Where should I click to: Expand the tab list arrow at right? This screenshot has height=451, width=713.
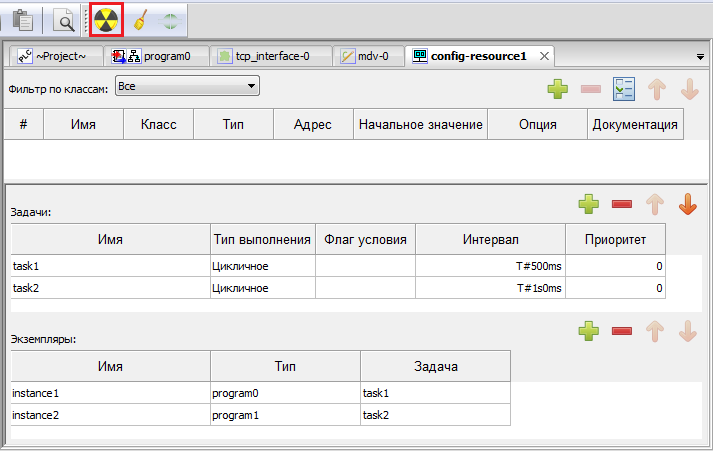click(700, 58)
